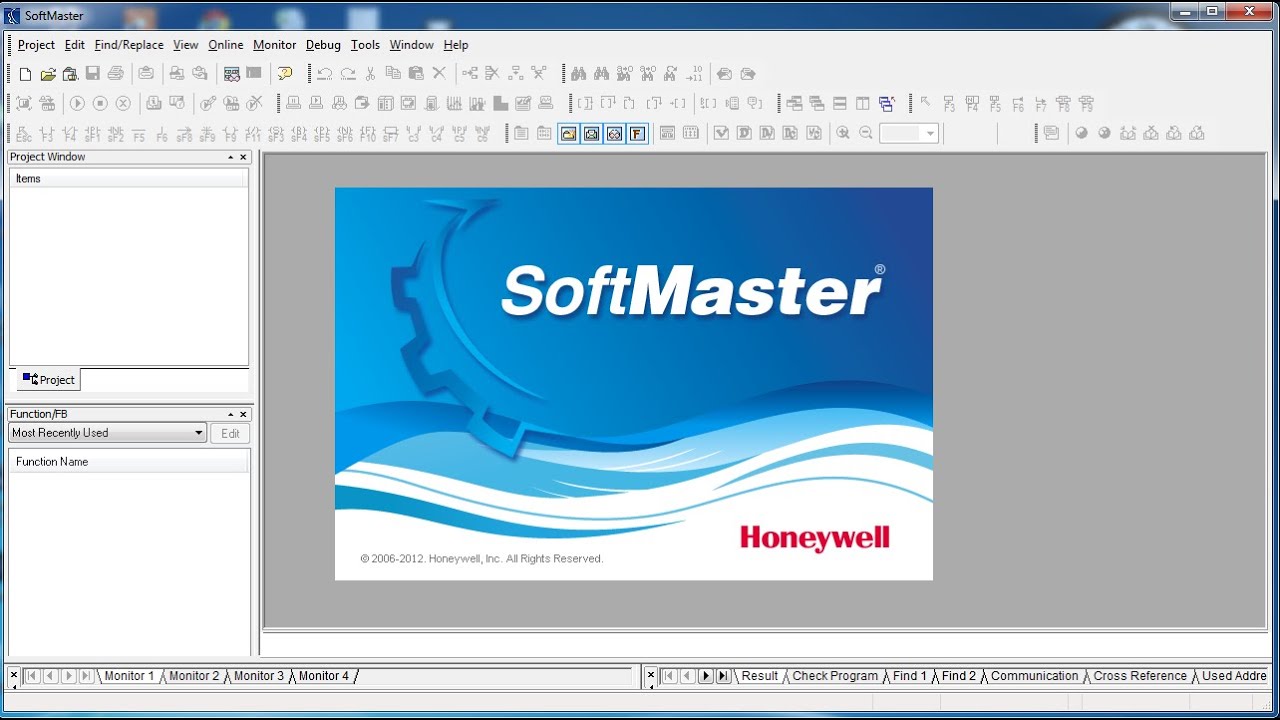Click the Items column header

128,179
